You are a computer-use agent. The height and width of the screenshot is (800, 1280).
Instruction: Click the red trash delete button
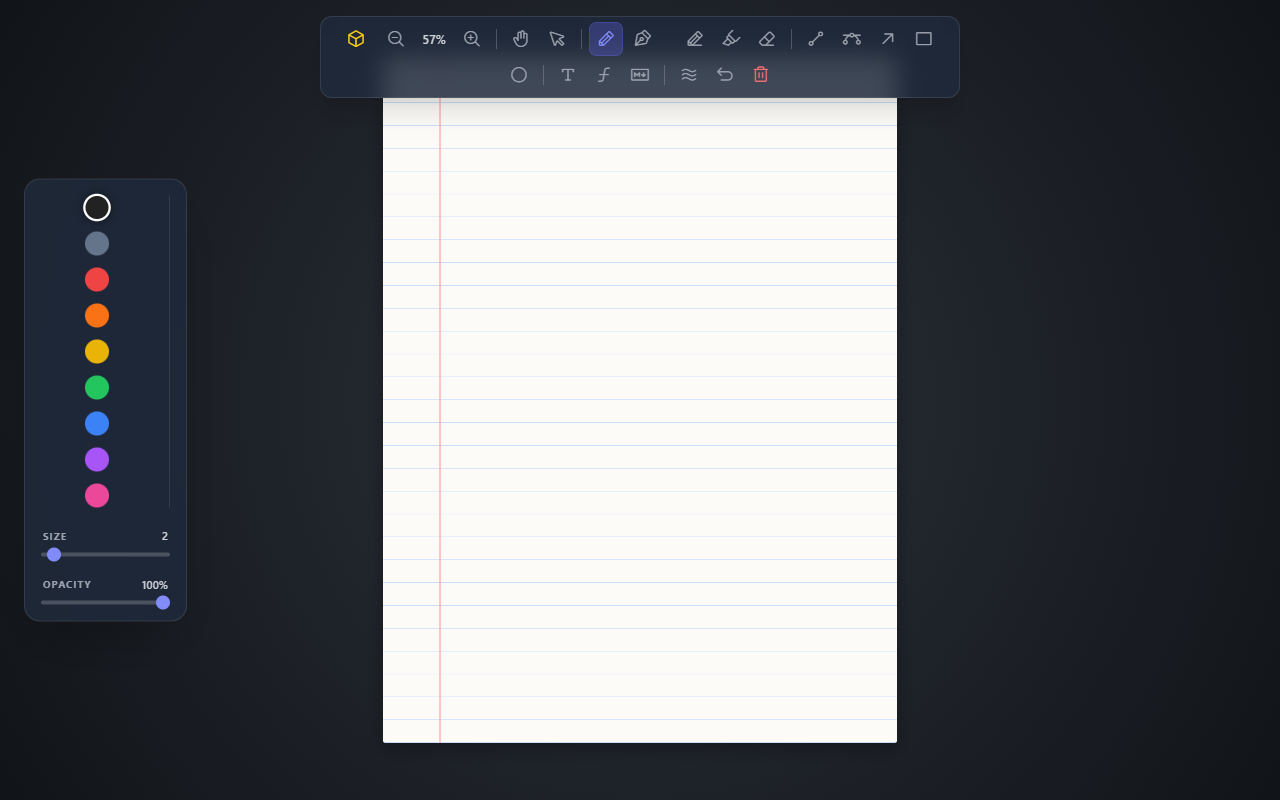click(761, 75)
